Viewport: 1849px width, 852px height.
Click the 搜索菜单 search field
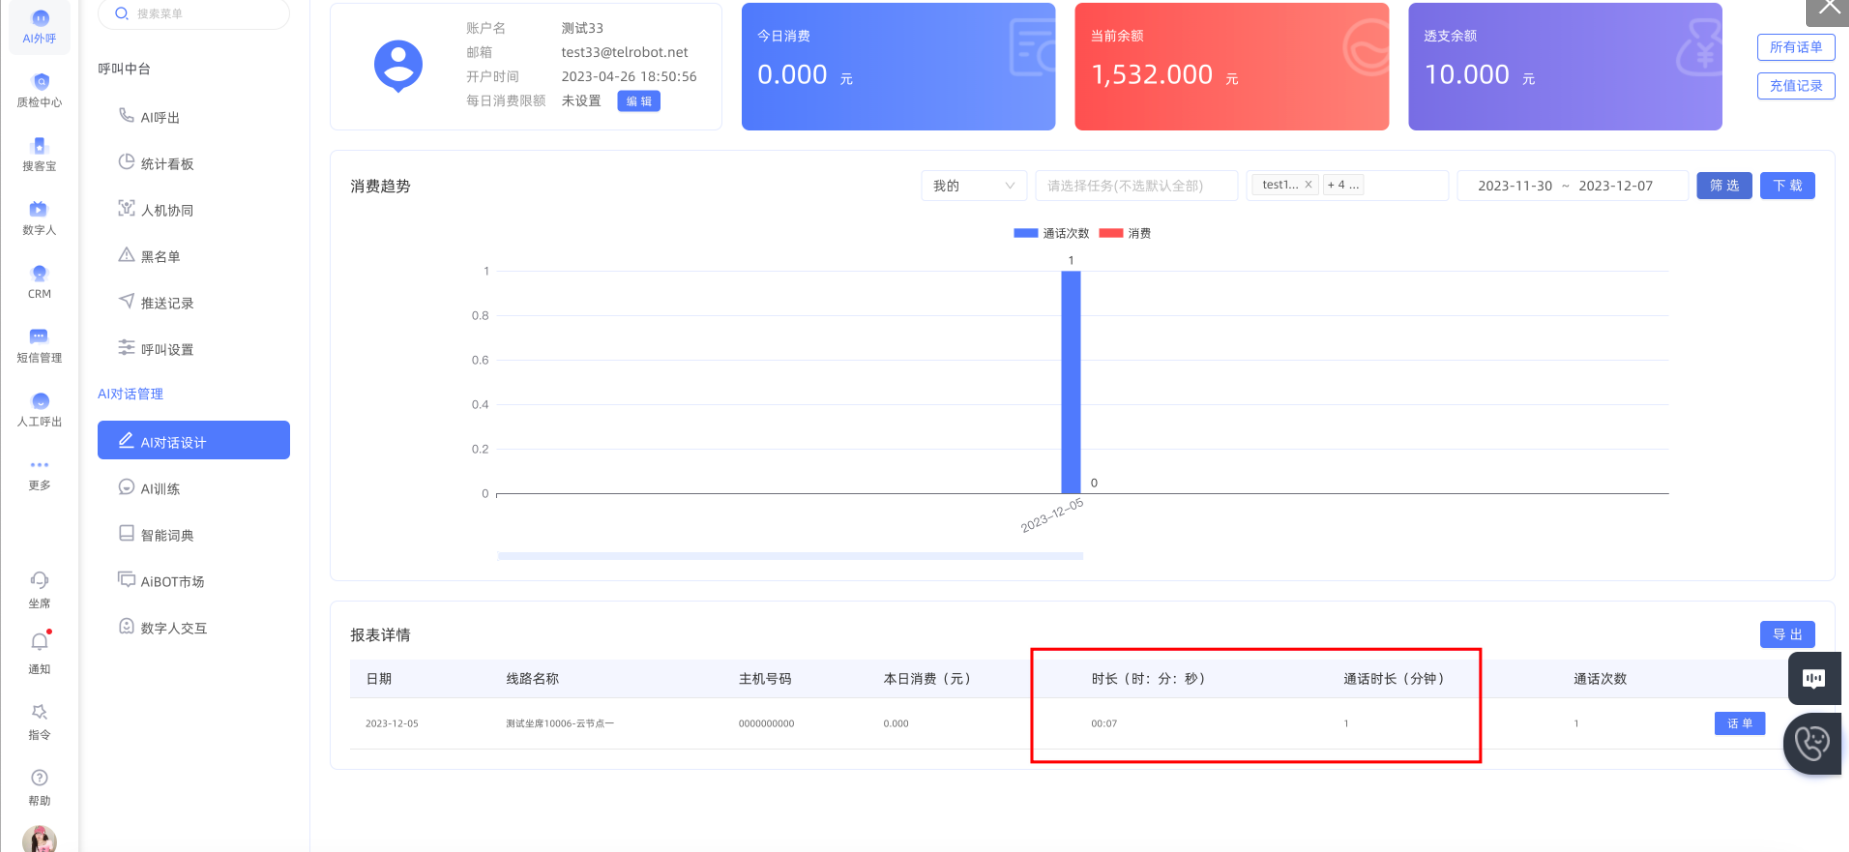(194, 14)
